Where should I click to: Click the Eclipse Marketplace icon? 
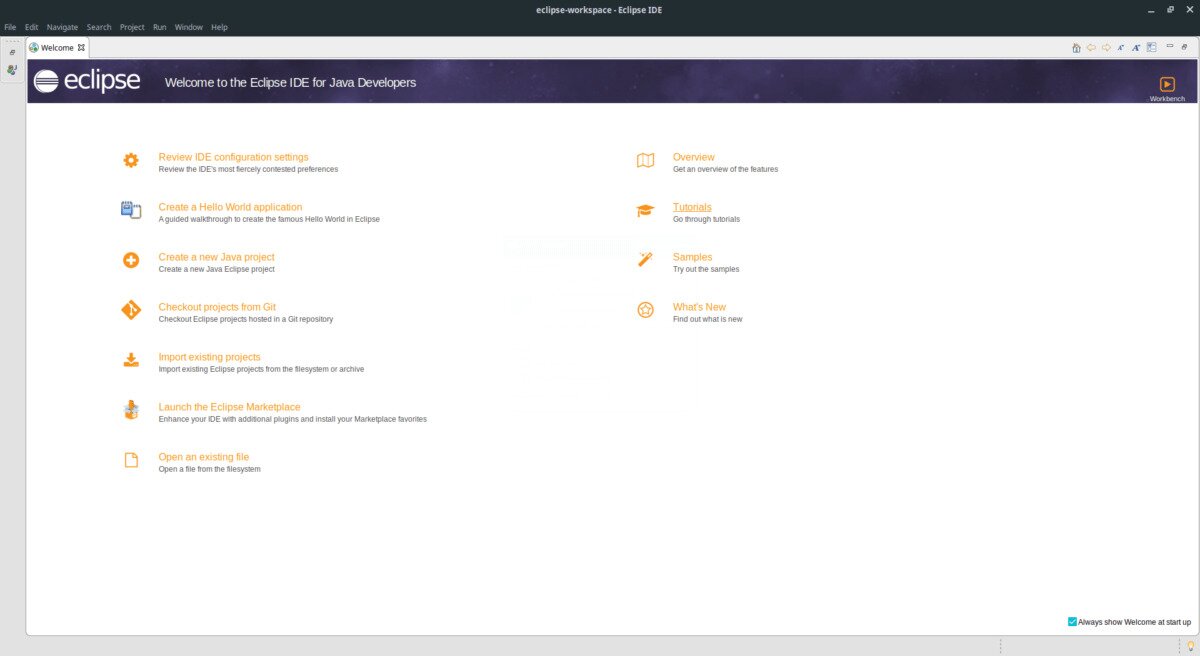131,410
